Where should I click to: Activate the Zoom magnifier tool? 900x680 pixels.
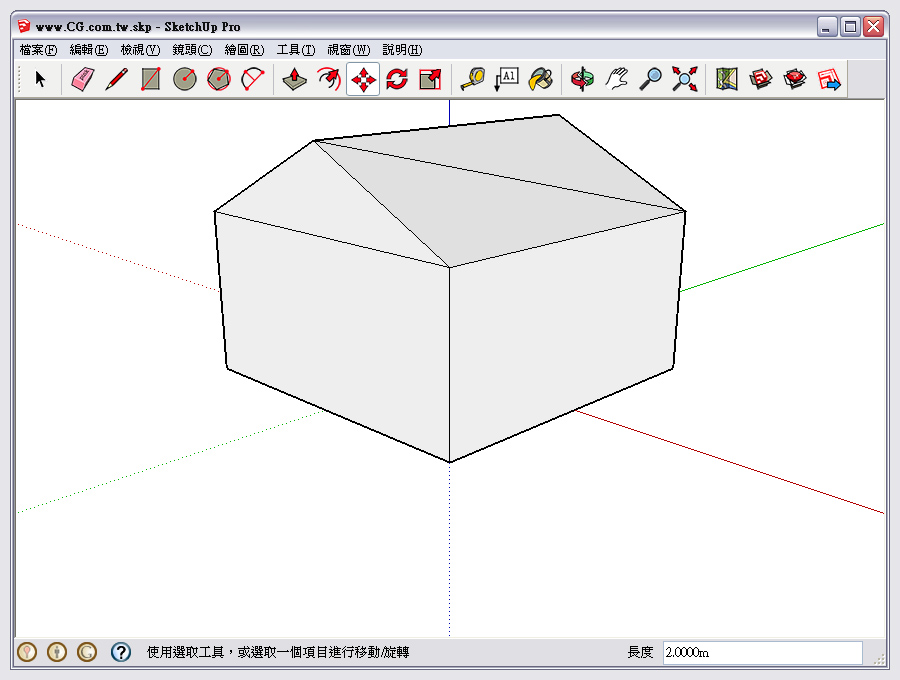(651, 79)
